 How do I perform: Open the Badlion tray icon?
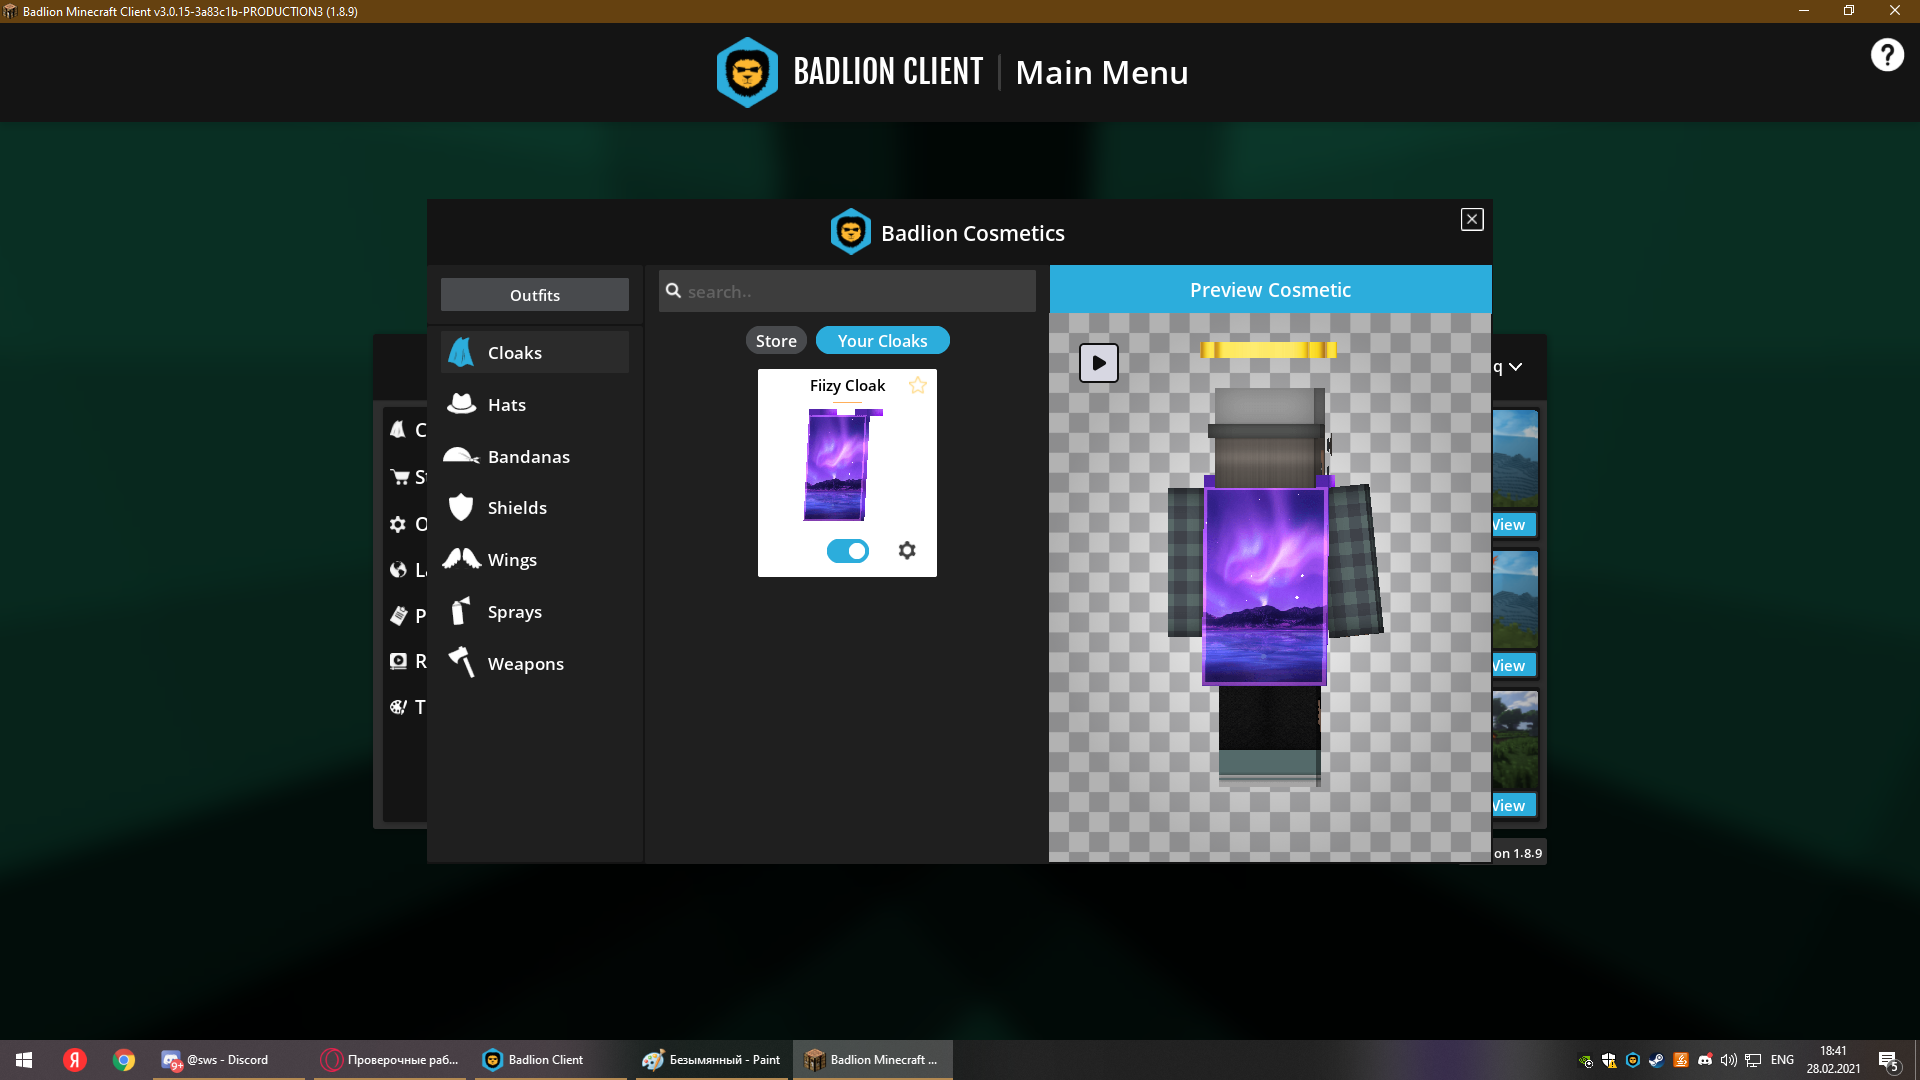[x=1633, y=1060]
